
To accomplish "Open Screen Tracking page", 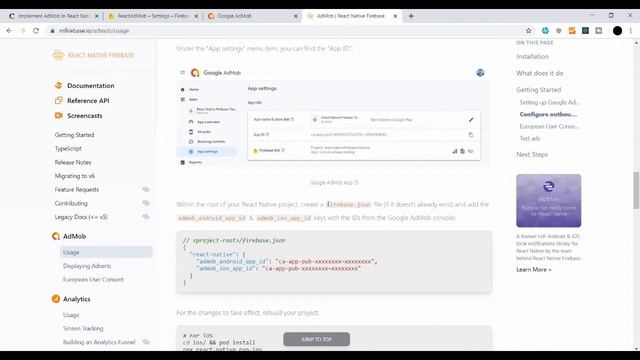I will [x=83, y=329].
